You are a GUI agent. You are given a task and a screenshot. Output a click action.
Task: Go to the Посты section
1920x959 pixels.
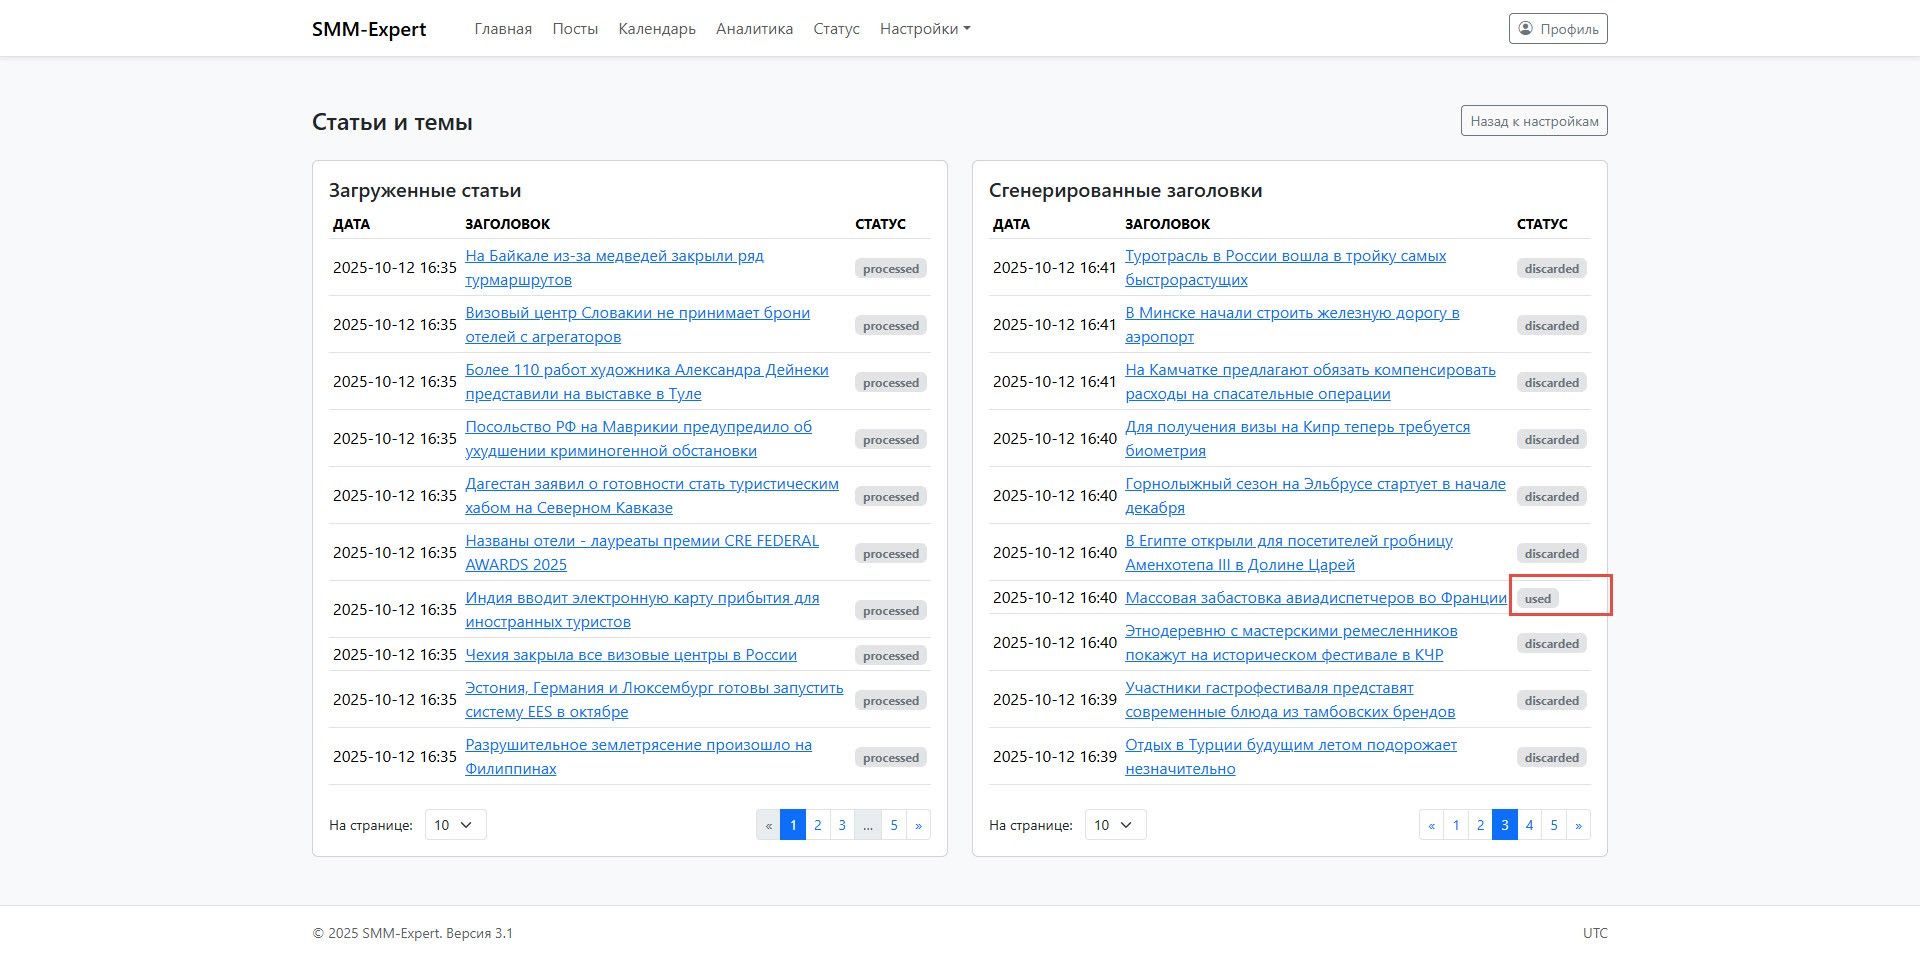575,29
